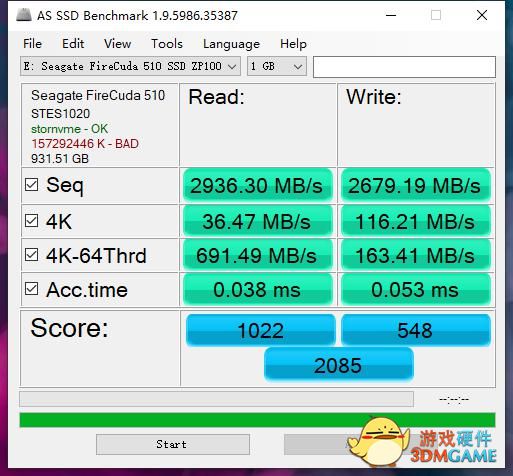The height and width of the screenshot is (476, 513).
Task: Open the File menu
Action: (x=32, y=44)
